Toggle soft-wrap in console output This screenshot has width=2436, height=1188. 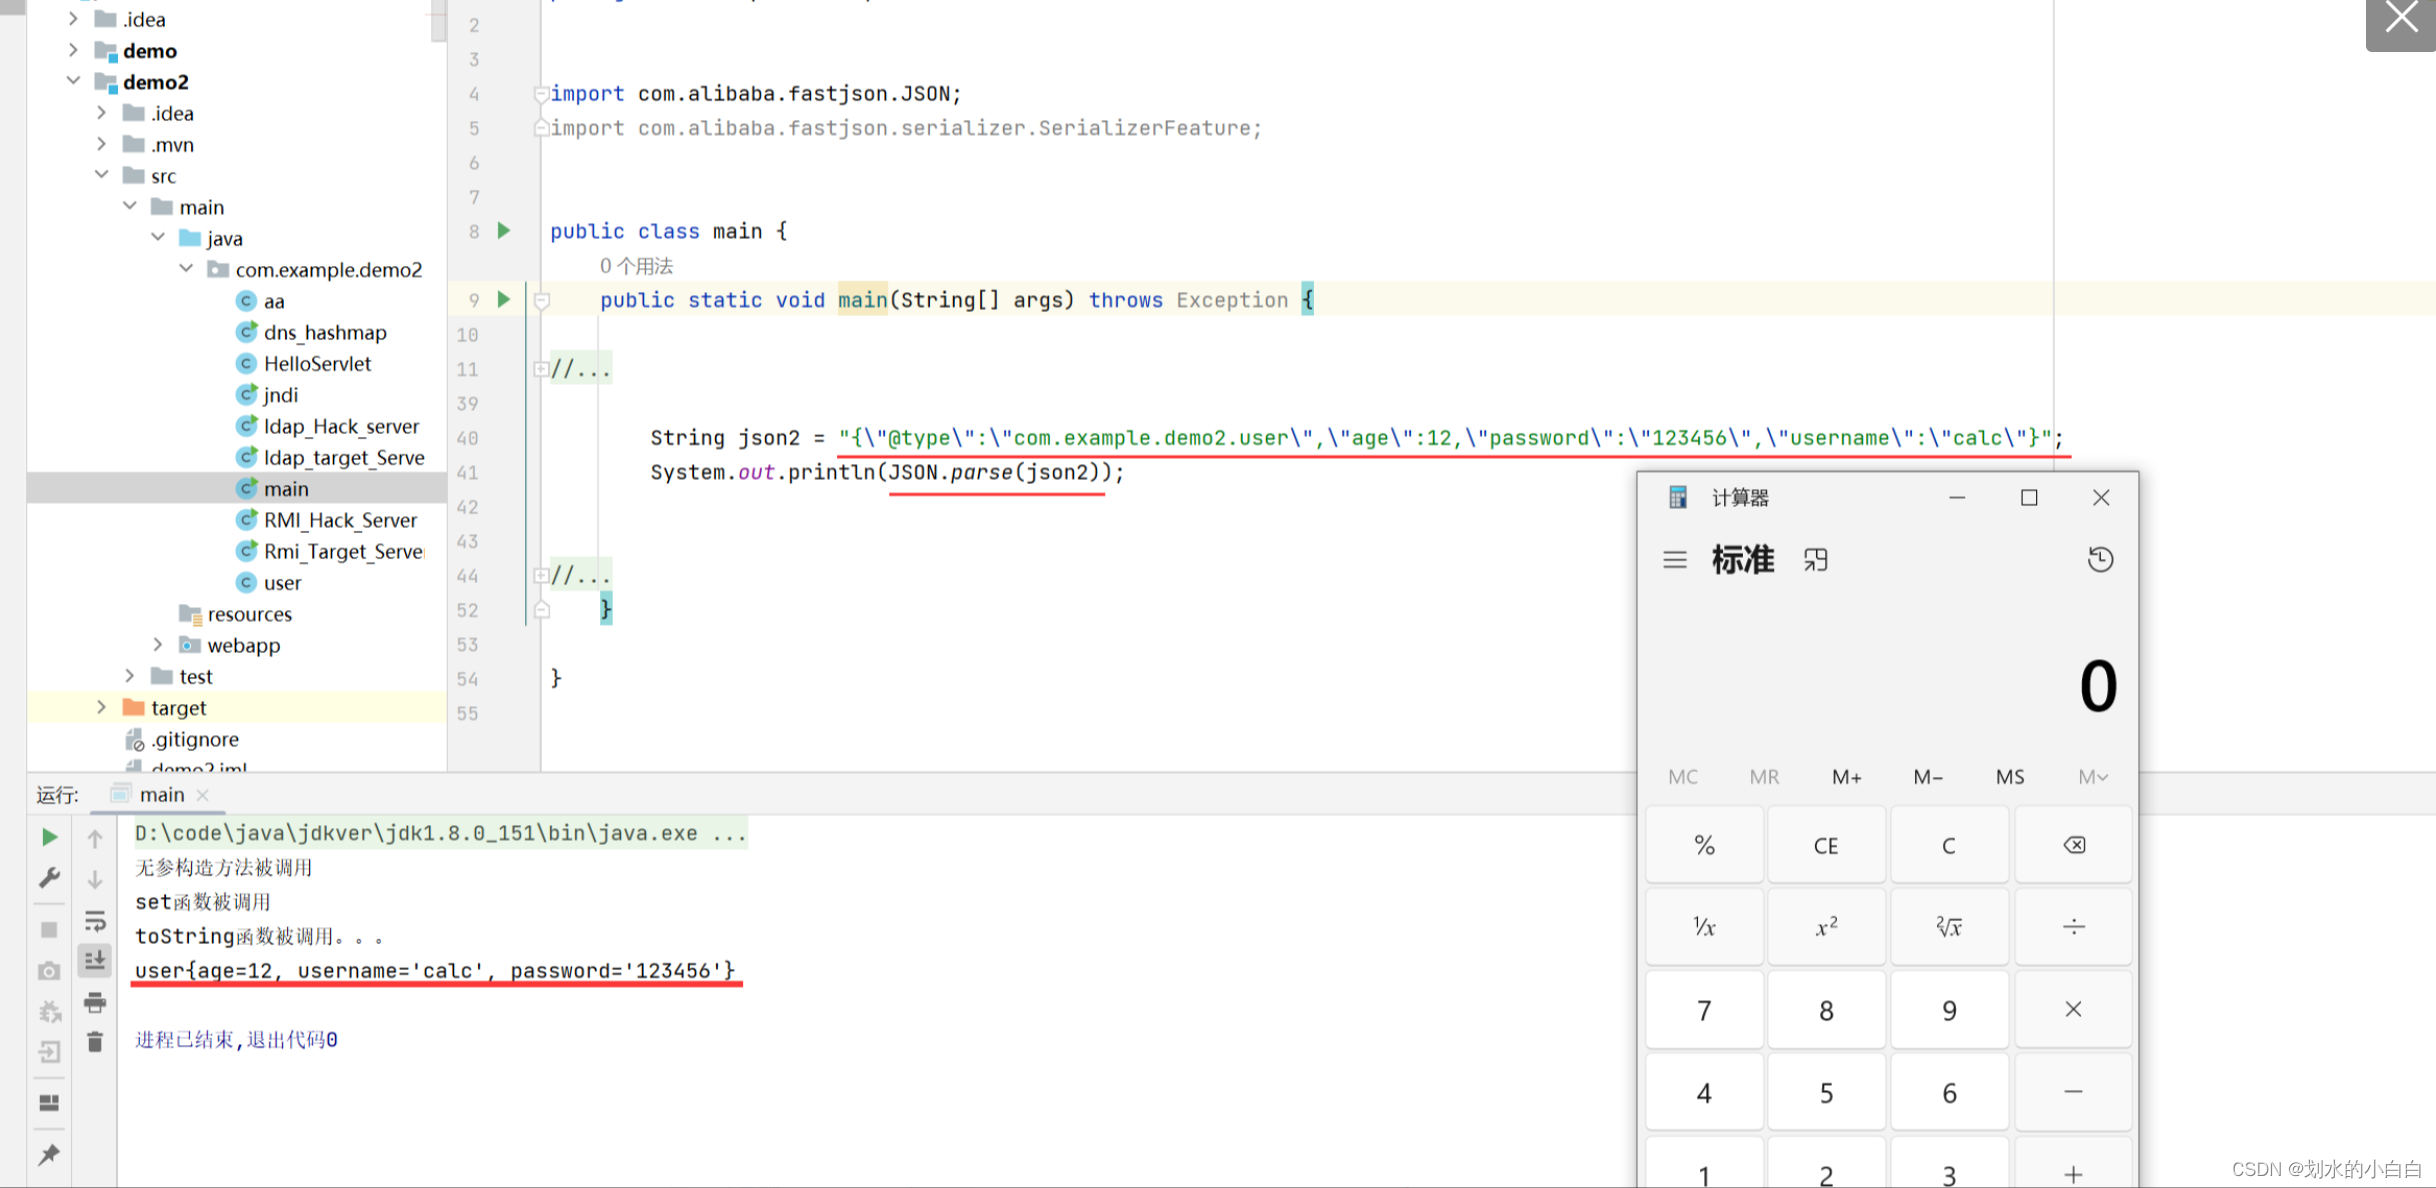point(95,920)
